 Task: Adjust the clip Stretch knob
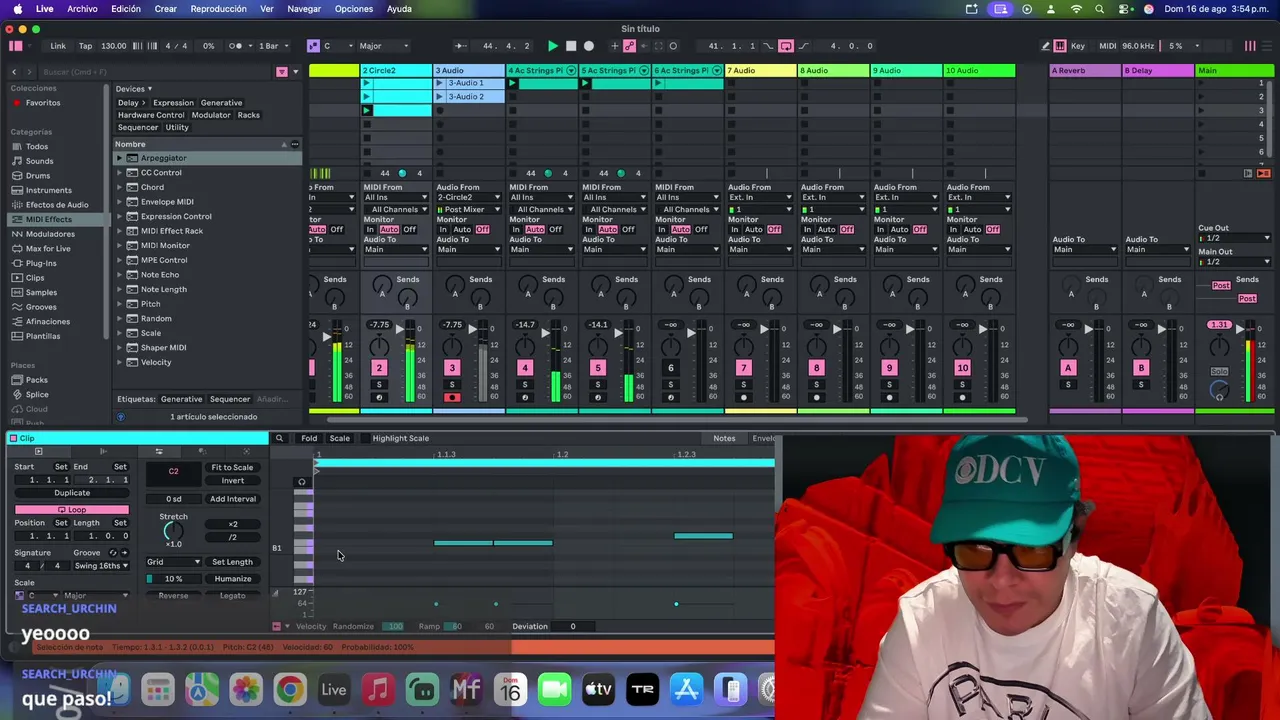(x=173, y=531)
